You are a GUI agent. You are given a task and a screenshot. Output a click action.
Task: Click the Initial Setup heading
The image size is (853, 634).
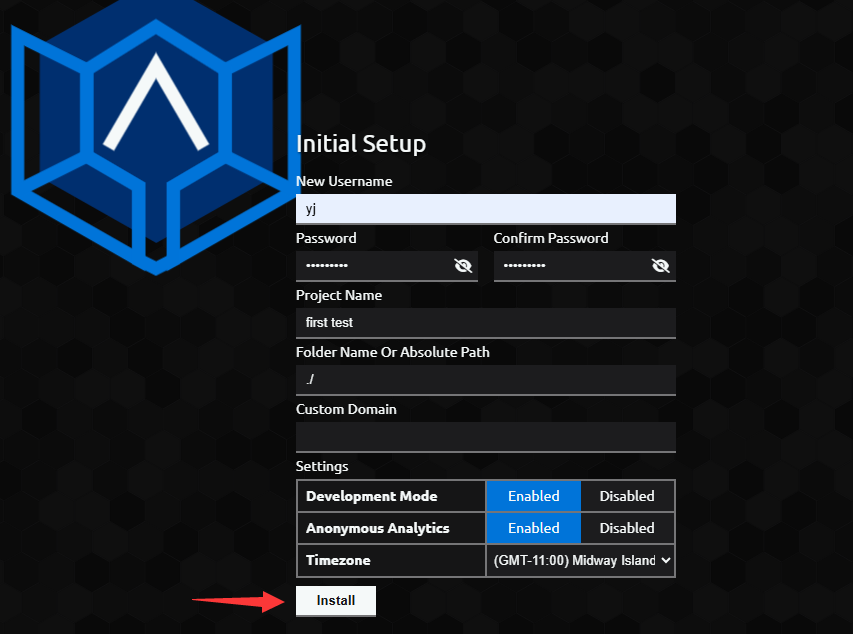coord(361,144)
